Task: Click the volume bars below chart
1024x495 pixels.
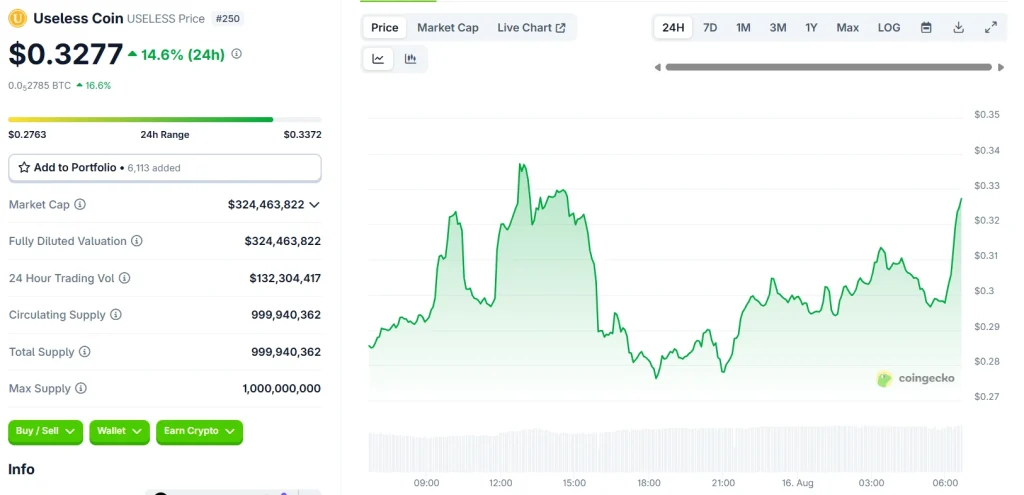Action: [x=665, y=449]
